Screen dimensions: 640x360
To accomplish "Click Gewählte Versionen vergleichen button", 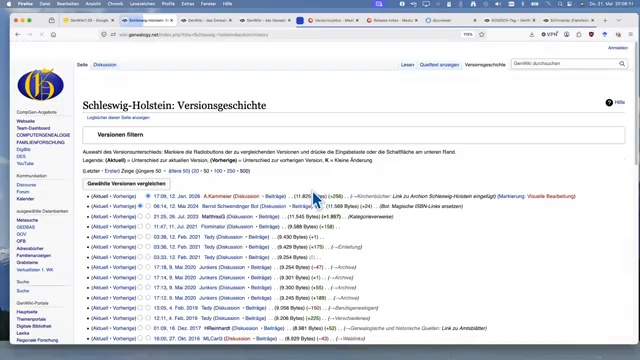I will pyautogui.click(x=127, y=184).
